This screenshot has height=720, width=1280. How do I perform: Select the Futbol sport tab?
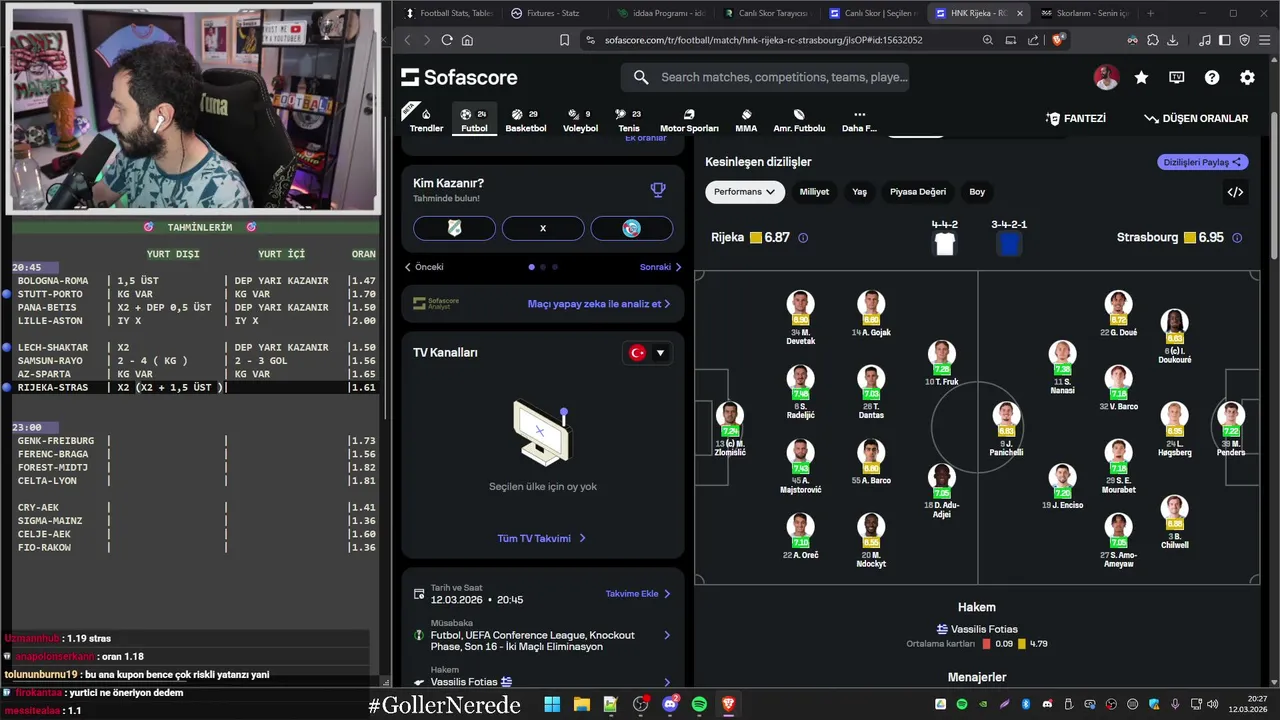click(x=474, y=120)
